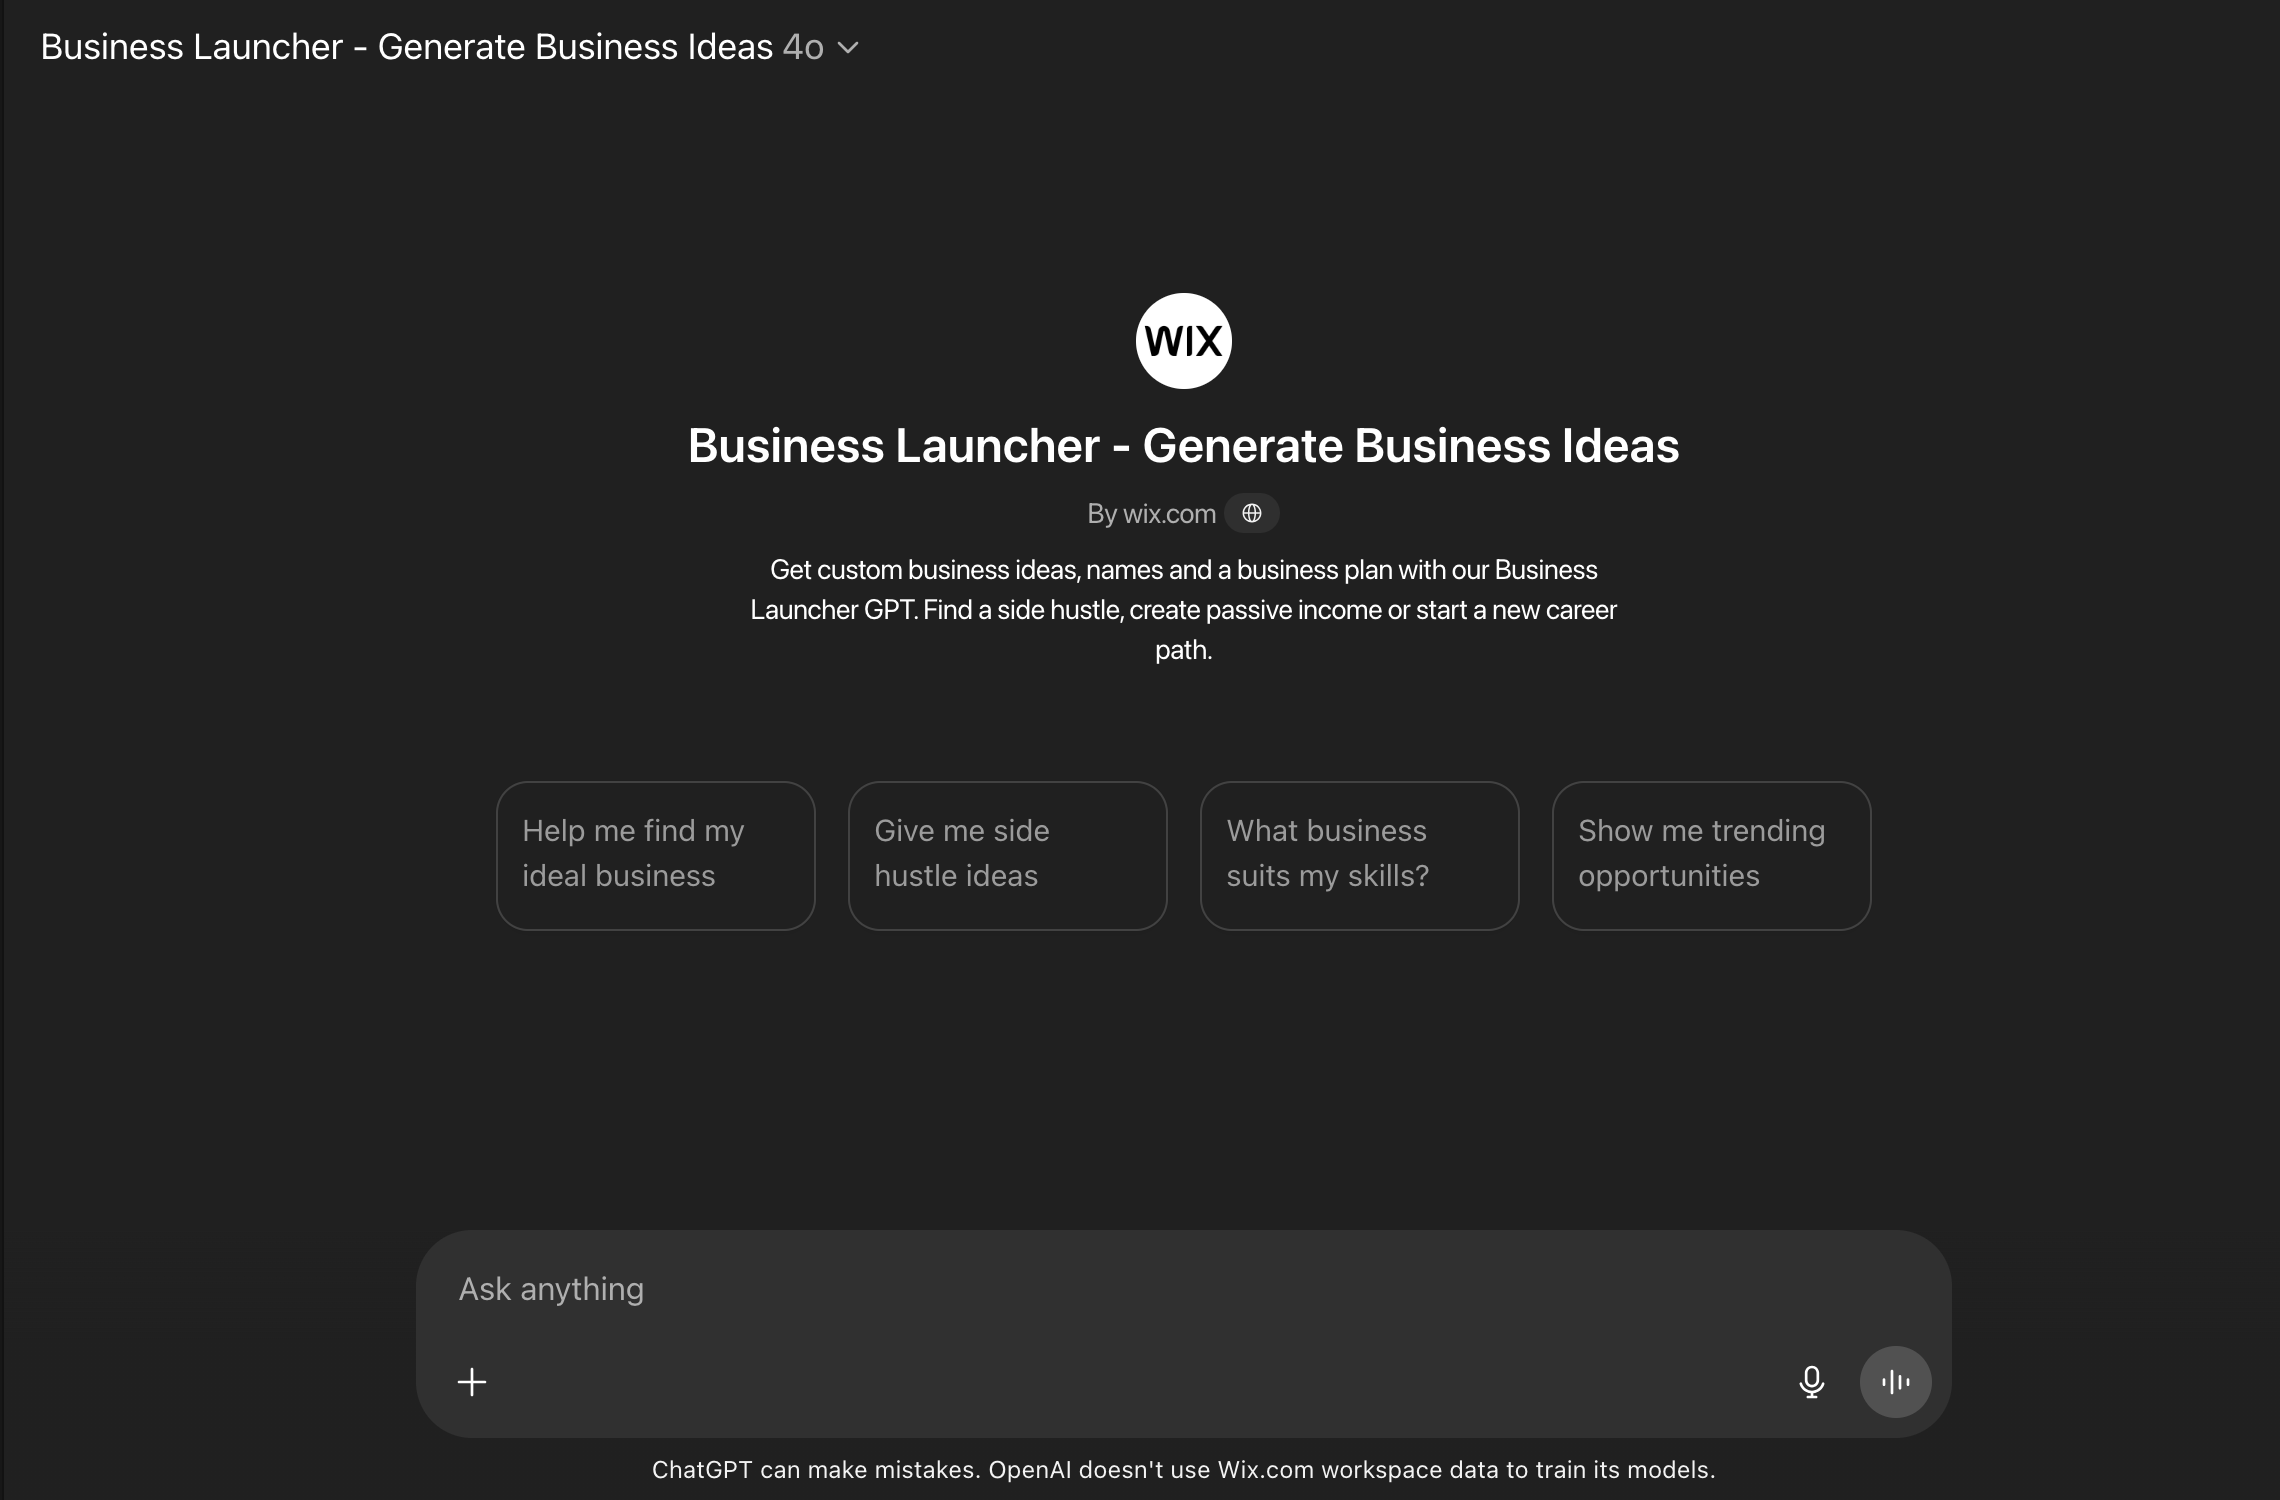Click the "4o" model label in the header
The image size is (2280, 1500).
805,47
